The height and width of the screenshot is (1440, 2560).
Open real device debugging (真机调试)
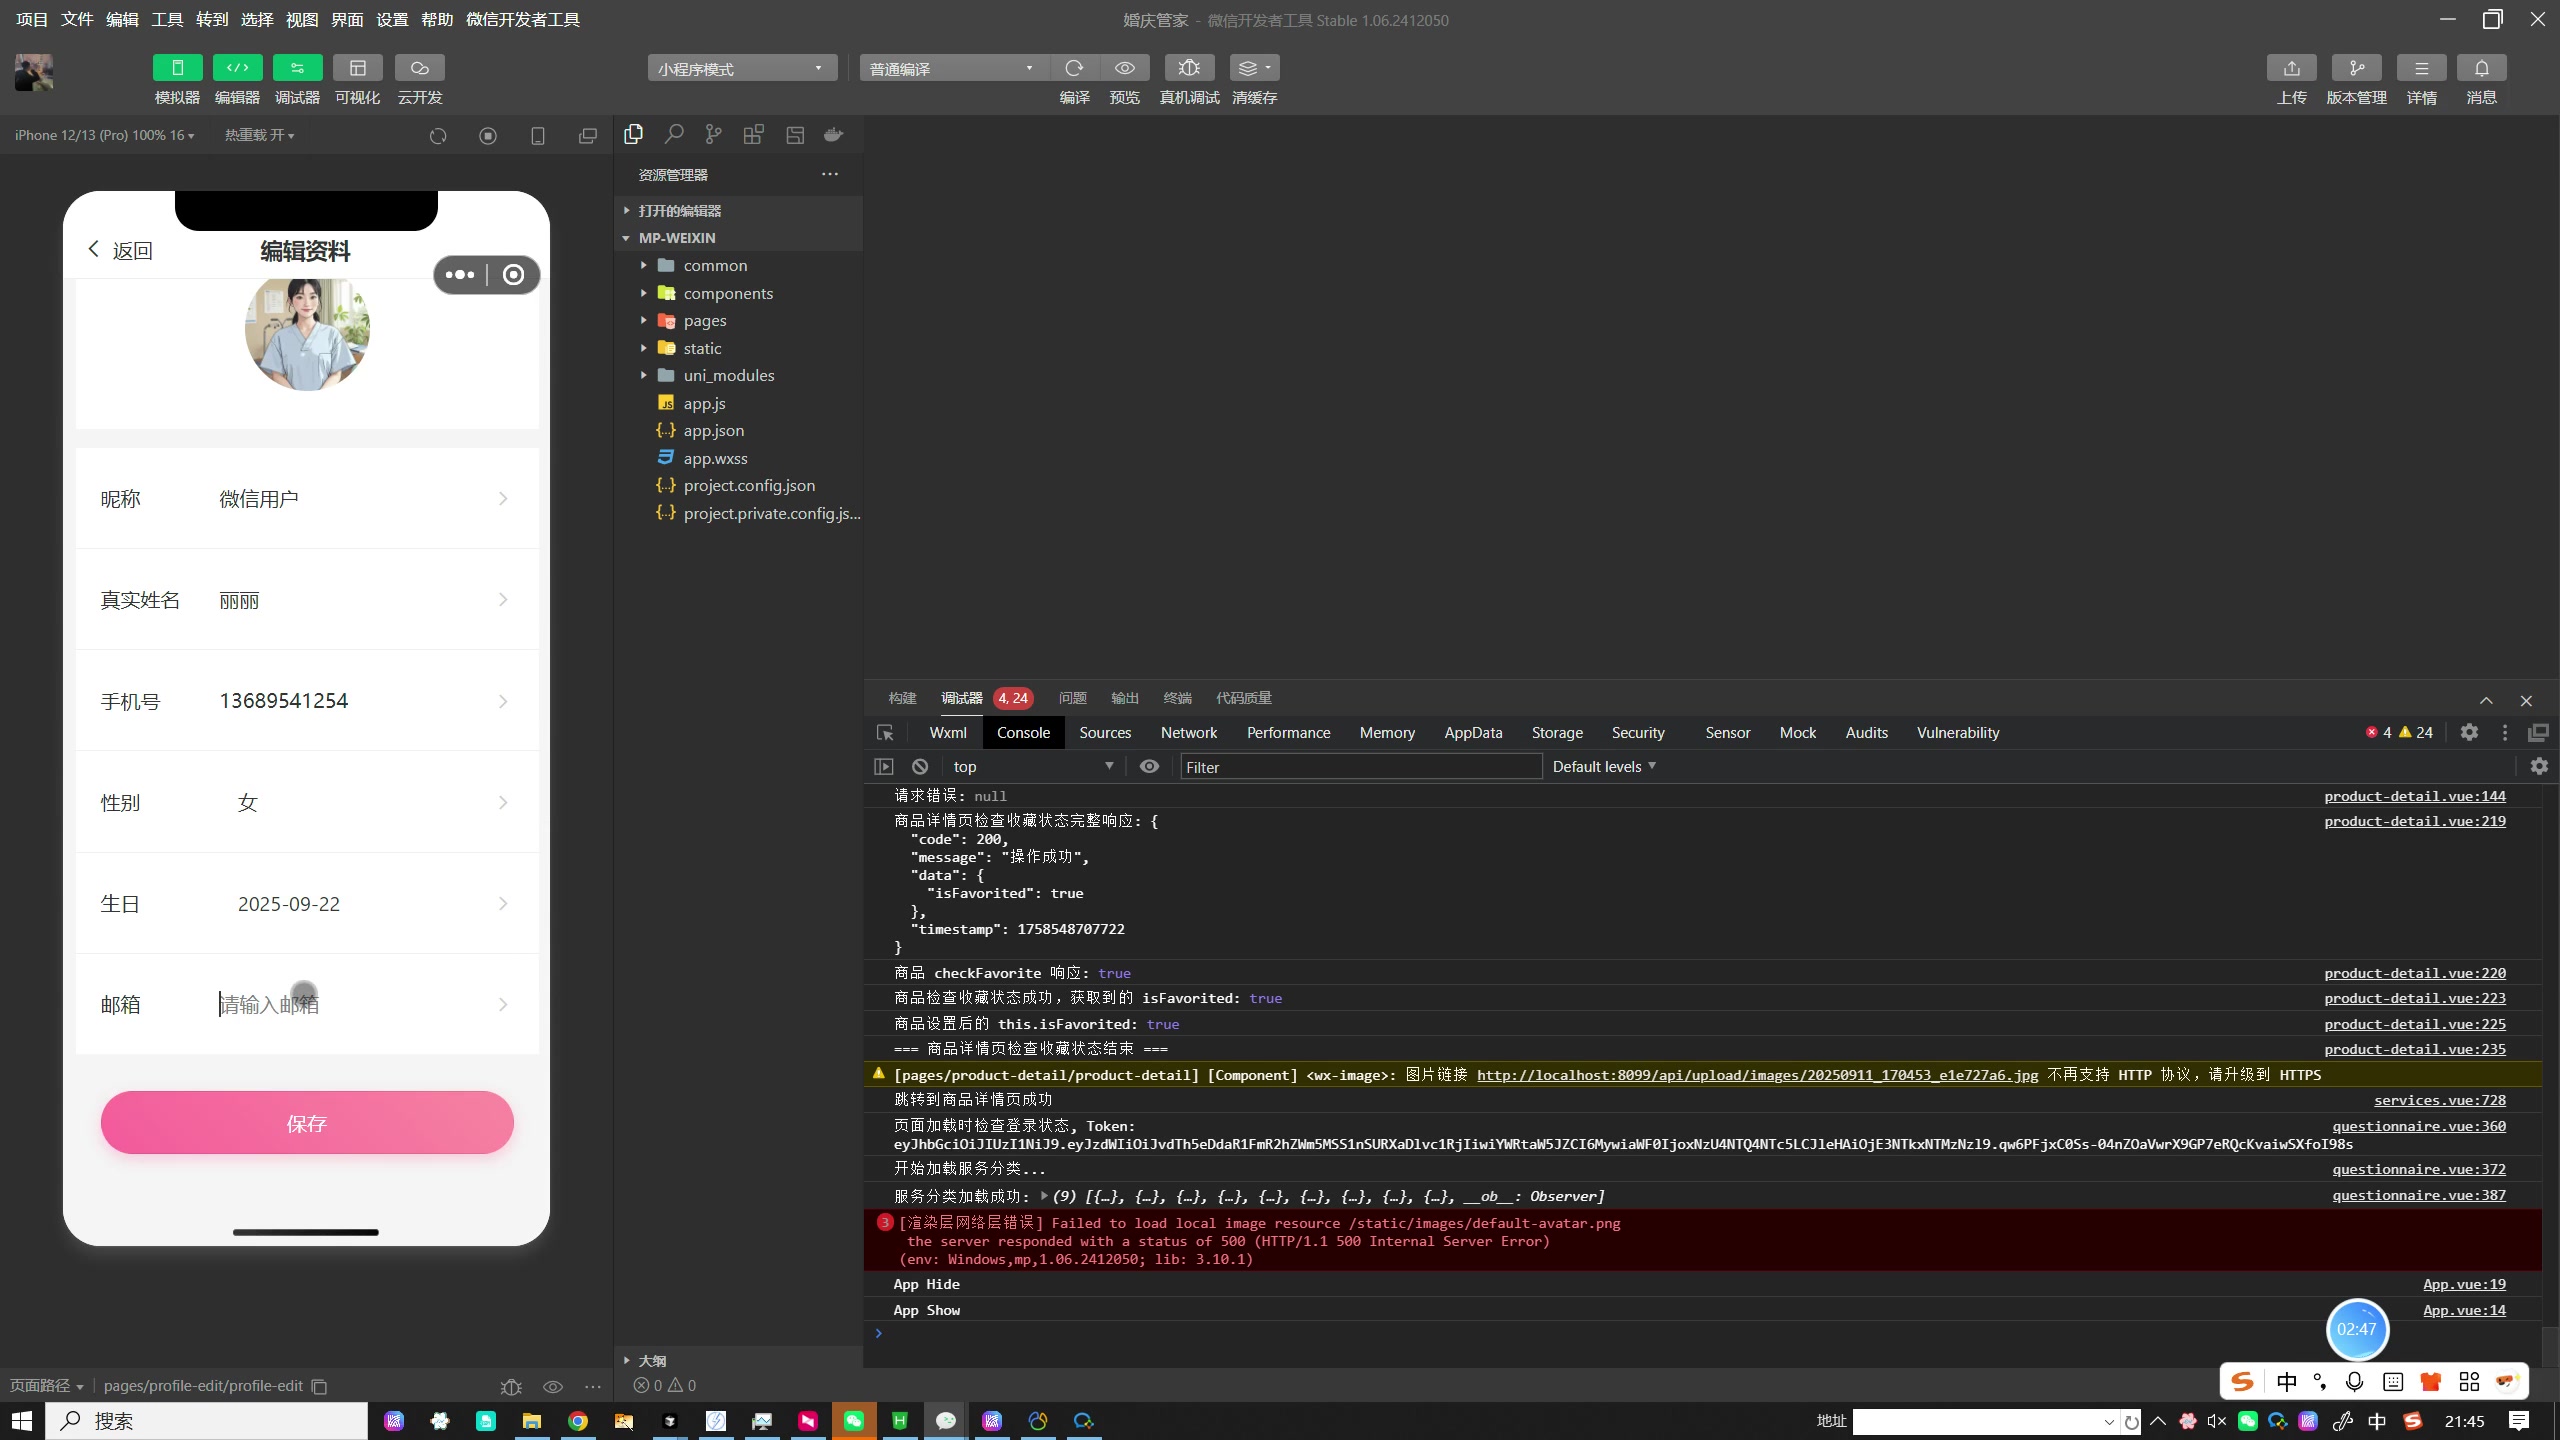pyautogui.click(x=1189, y=68)
